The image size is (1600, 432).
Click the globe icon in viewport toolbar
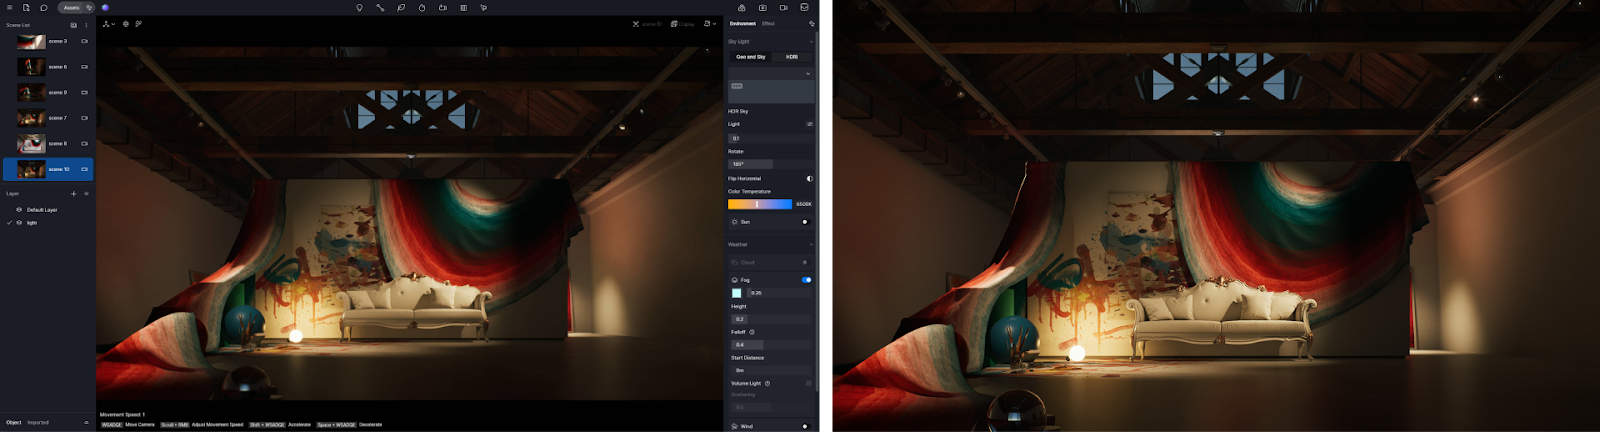[126, 24]
